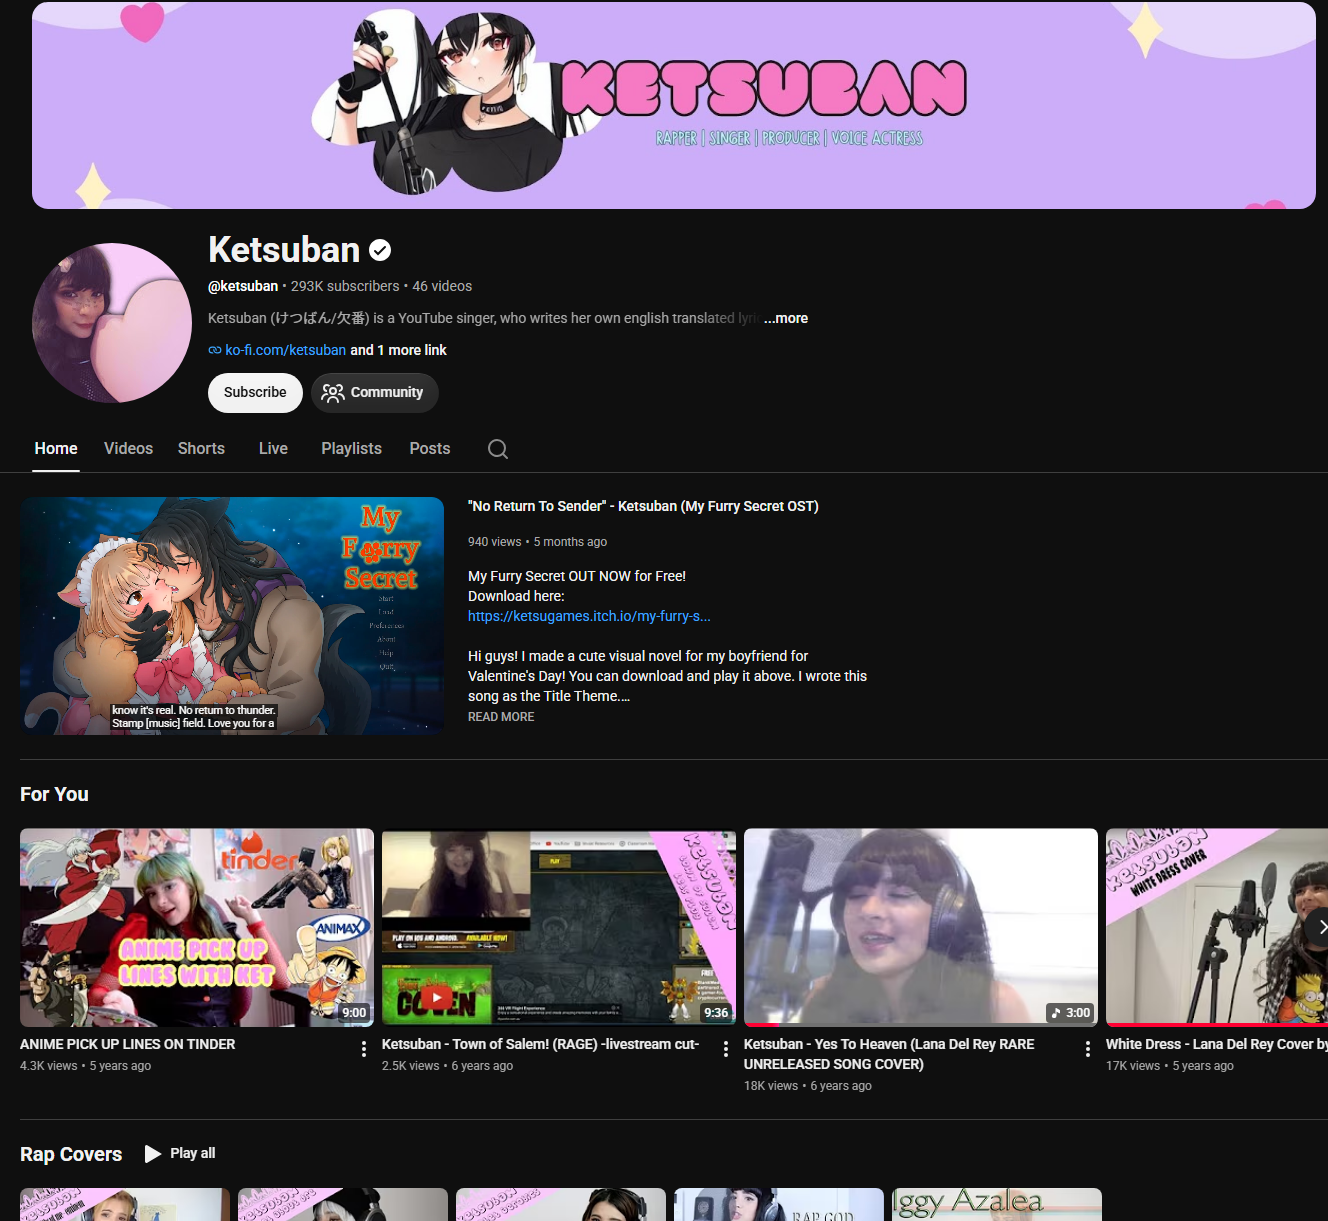Open options menu for Yes To Heaven video
This screenshot has height=1221, width=1328.
(x=1087, y=1049)
